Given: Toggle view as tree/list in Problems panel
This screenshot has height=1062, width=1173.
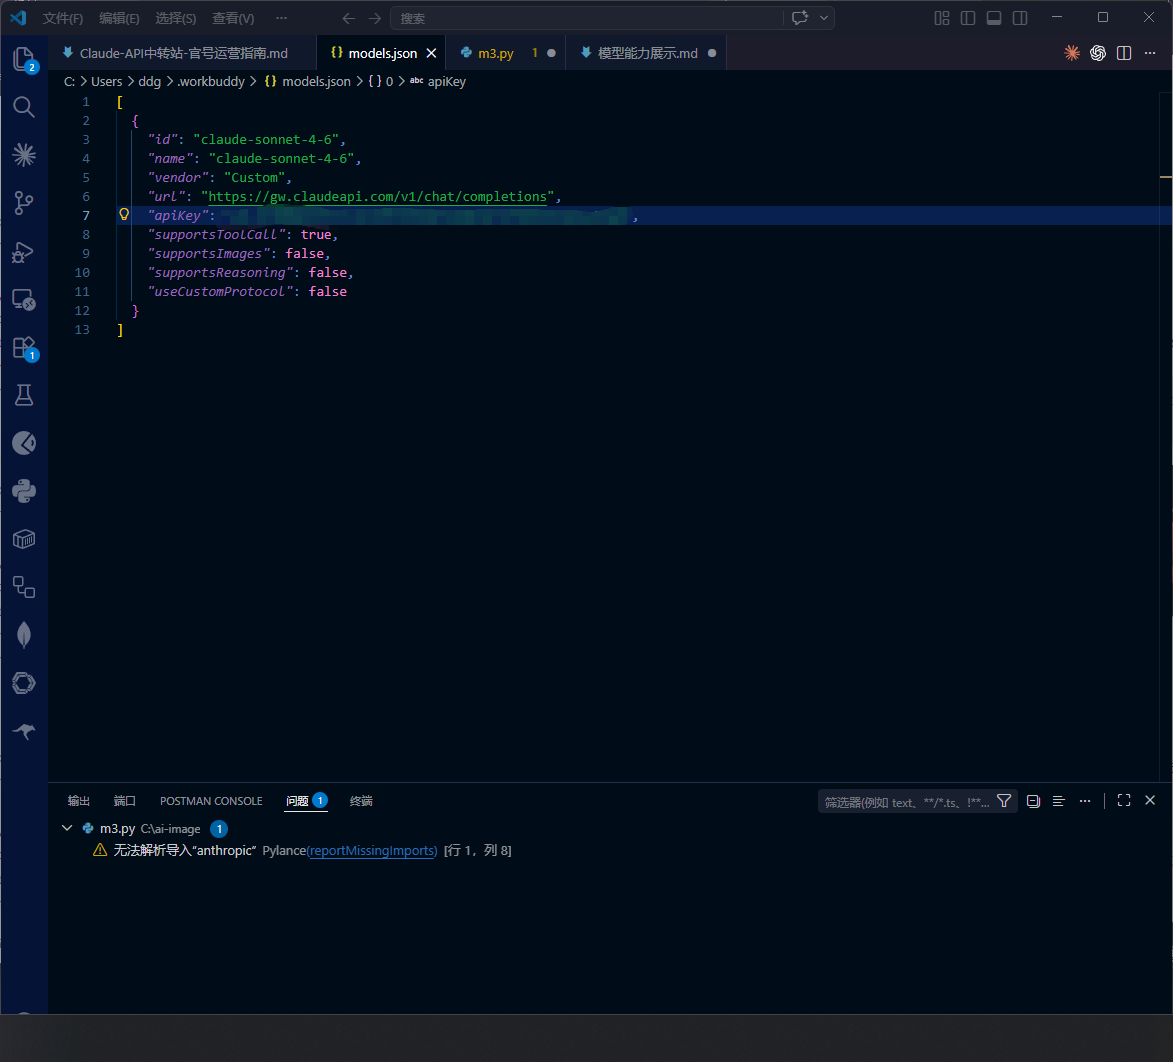Looking at the screenshot, I should tap(1059, 801).
